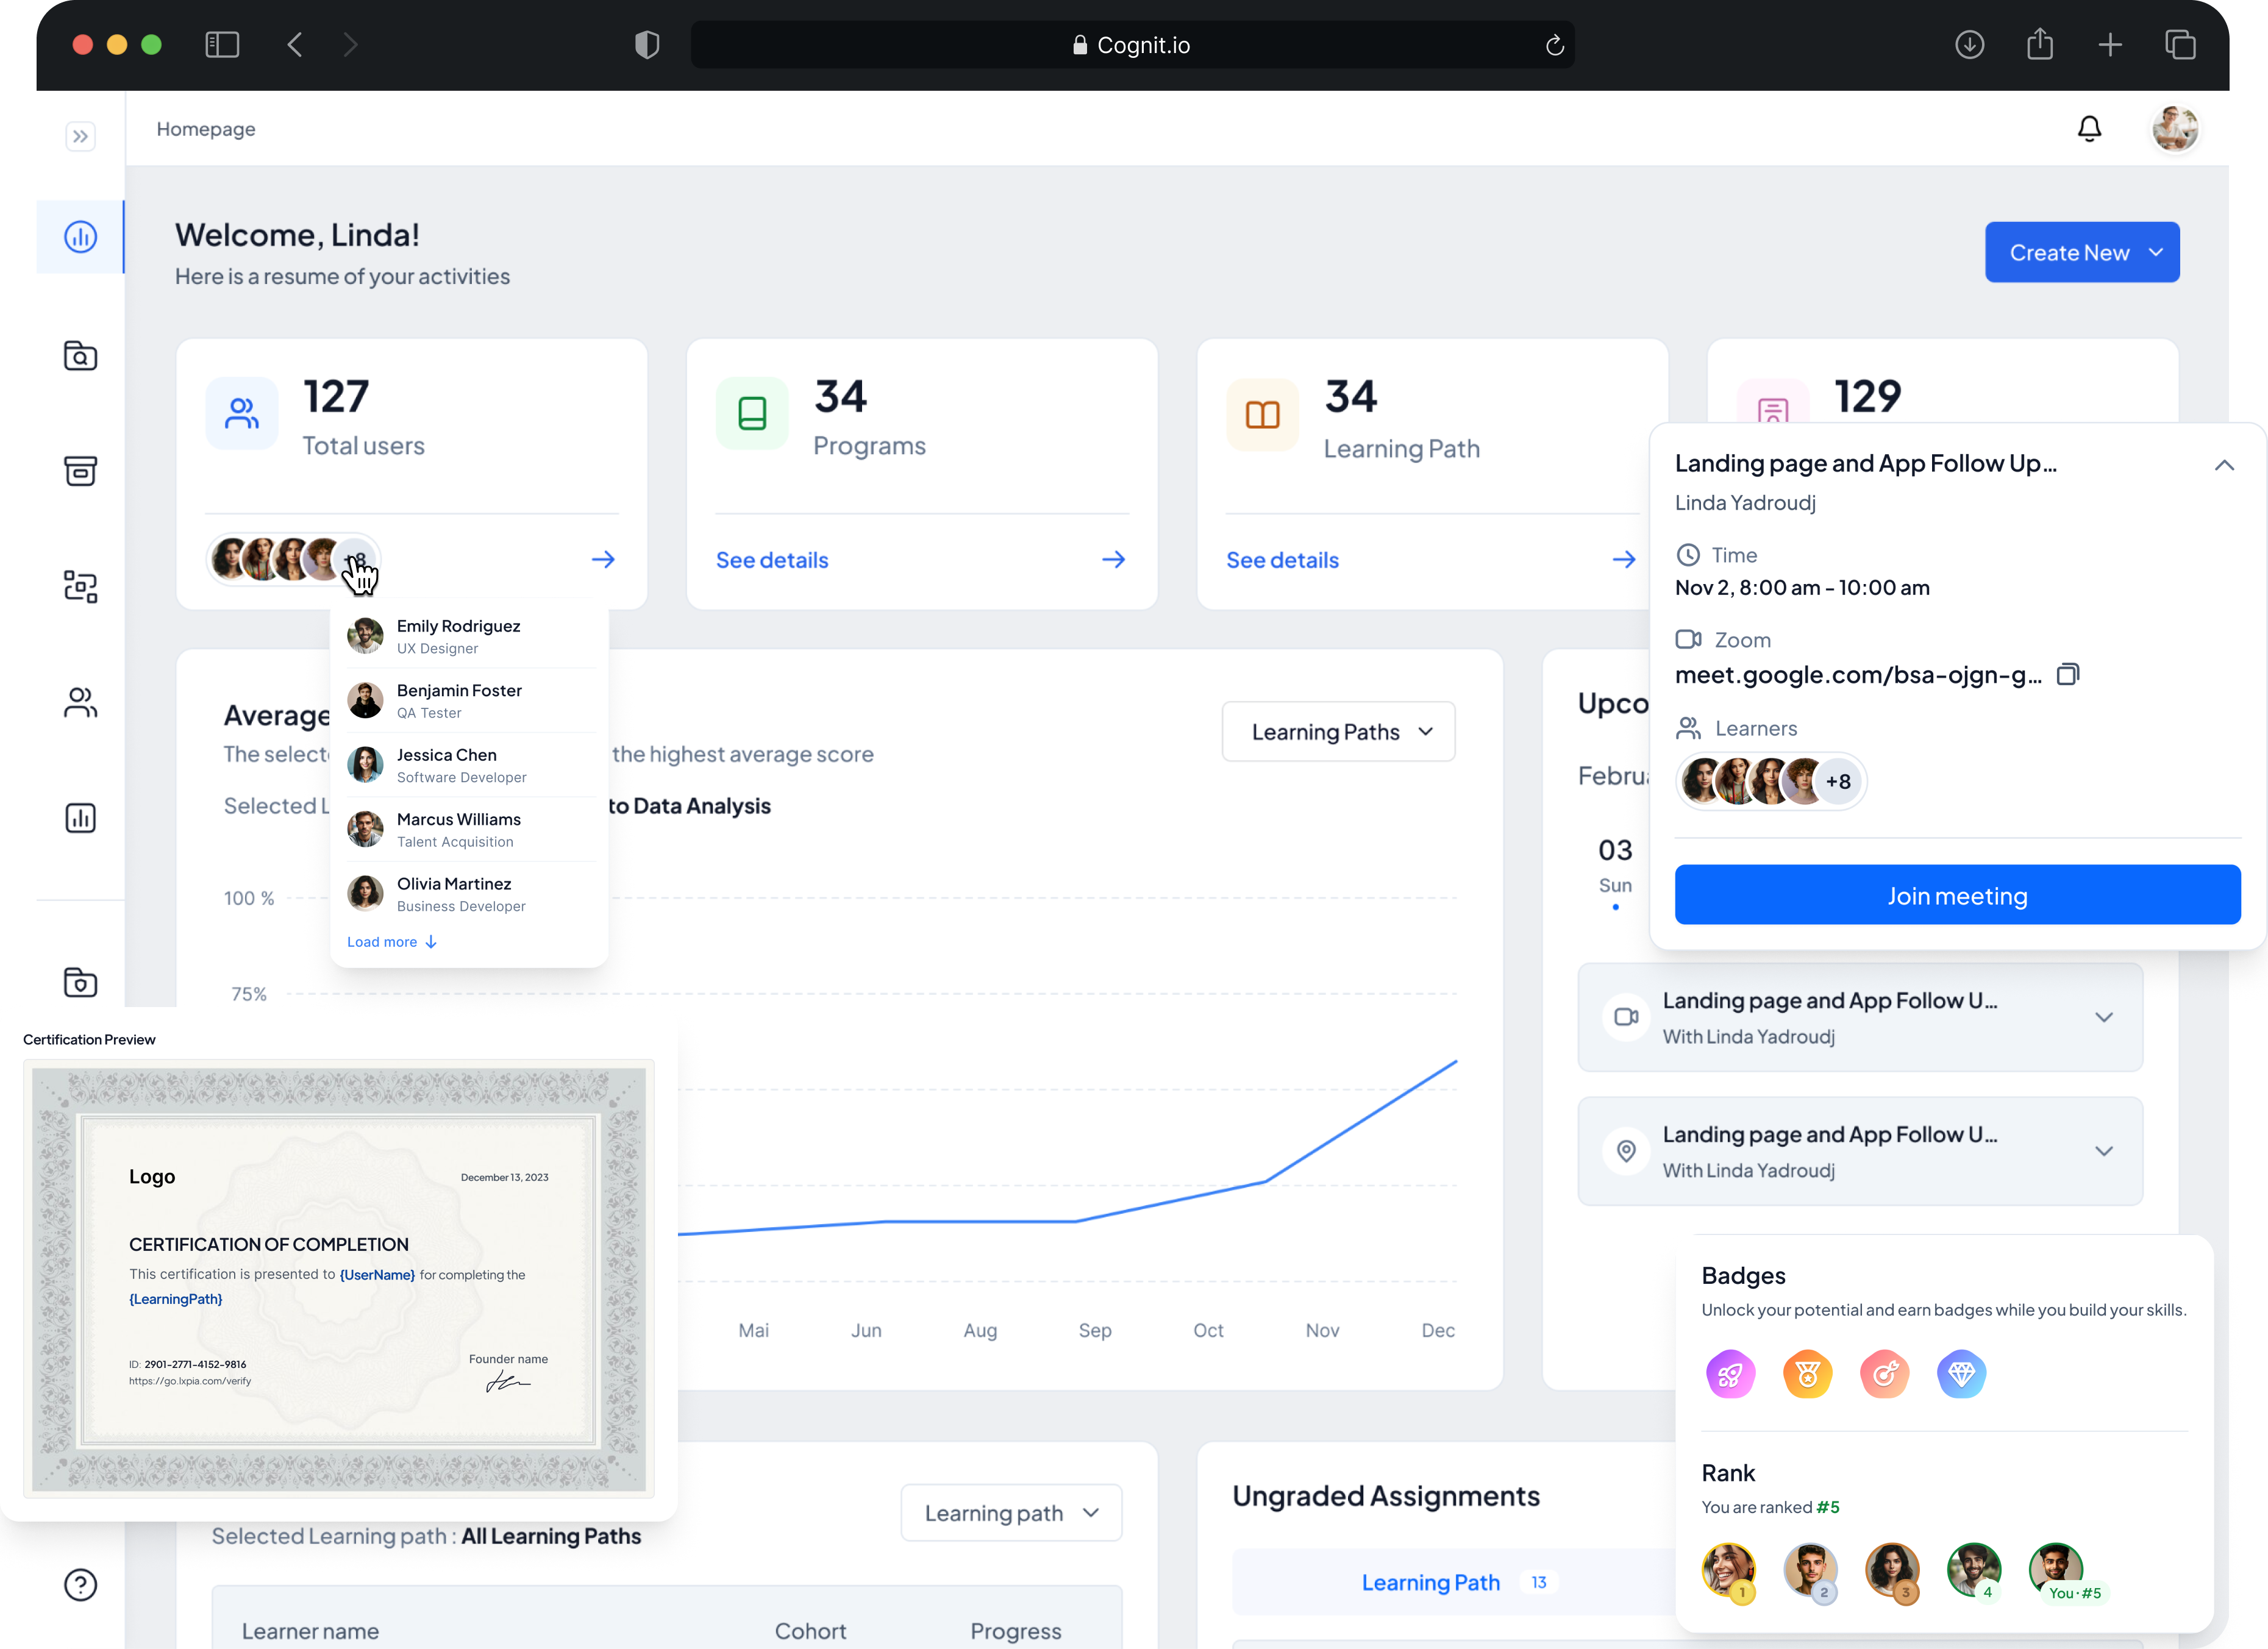Click See details under Programs
Screen dimensions: 2268x1649
pyautogui.click(x=772, y=560)
